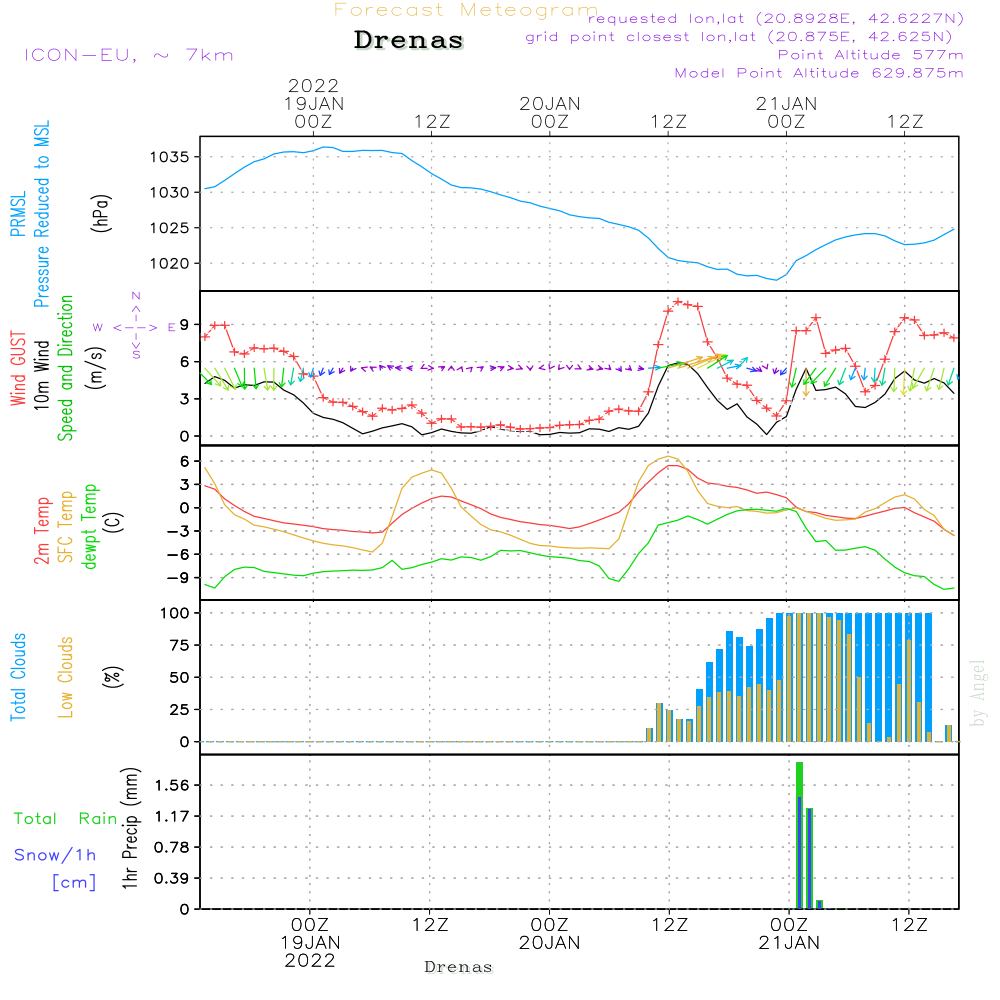Click the '20JAN' bottom axis date label
1000x1000 pixels.
point(549,942)
